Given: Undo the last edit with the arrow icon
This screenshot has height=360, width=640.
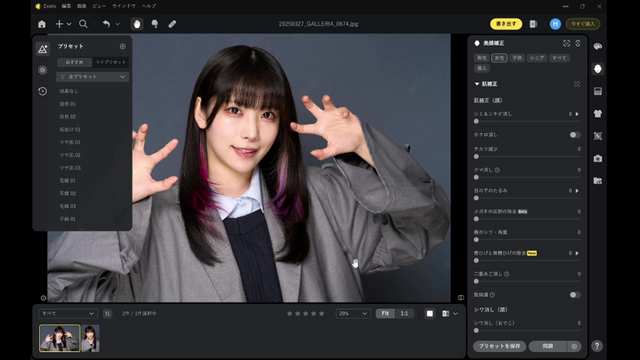Looking at the screenshot, I should (106, 24).
